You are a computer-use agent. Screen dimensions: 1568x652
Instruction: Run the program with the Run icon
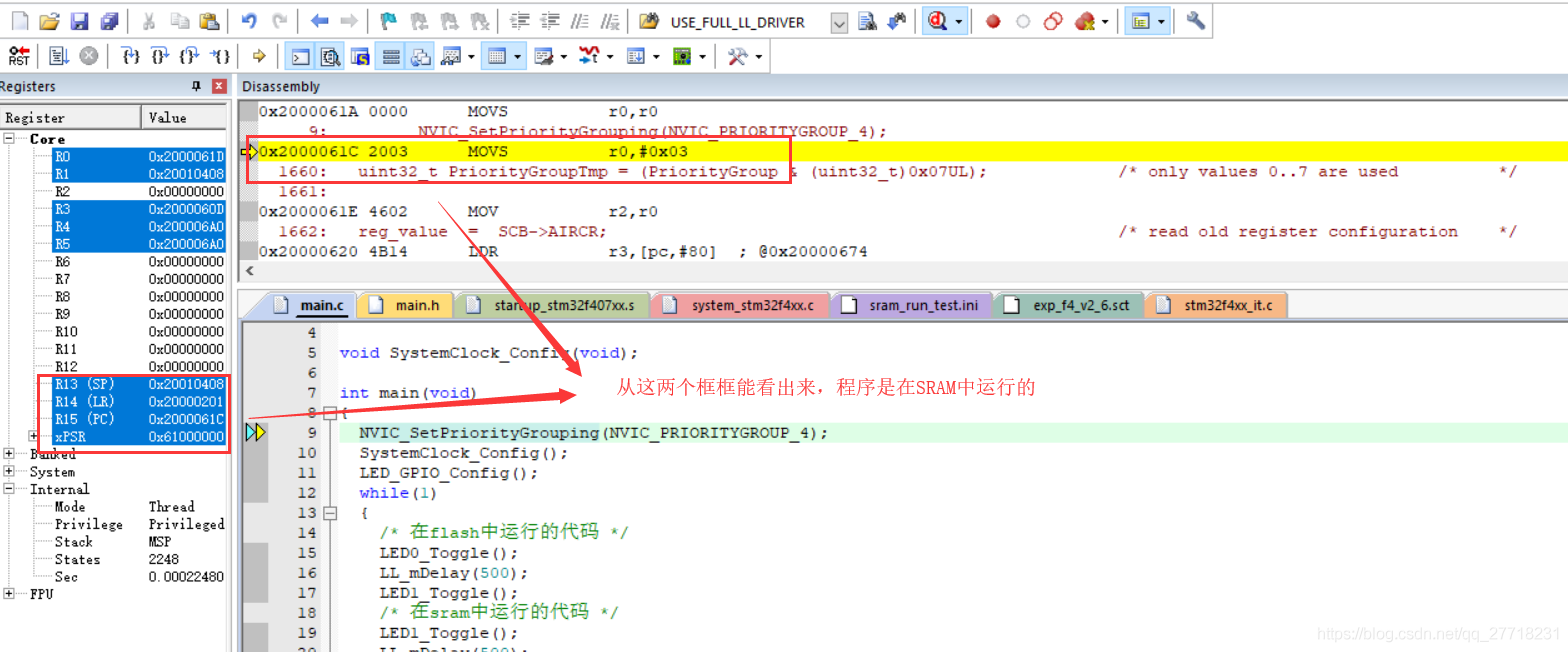59,56
